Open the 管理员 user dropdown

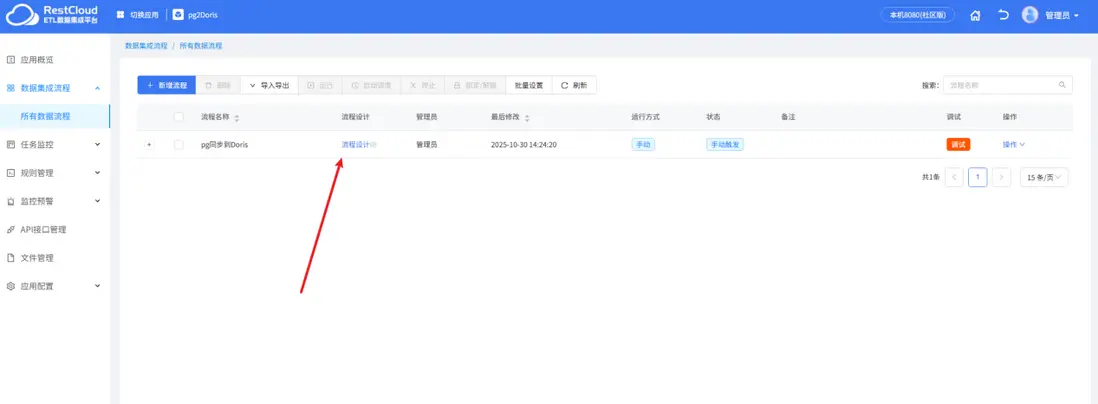tap(1060, 15)
